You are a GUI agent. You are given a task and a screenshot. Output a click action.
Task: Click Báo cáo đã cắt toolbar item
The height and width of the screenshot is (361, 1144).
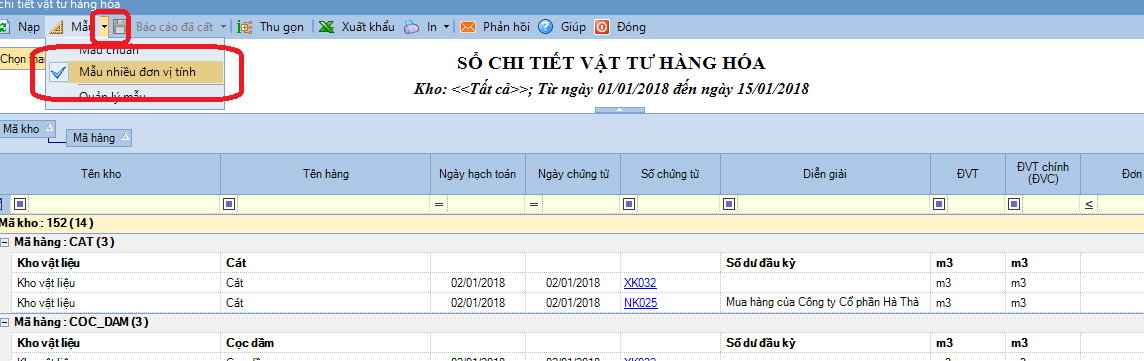[x=174, y=27]
